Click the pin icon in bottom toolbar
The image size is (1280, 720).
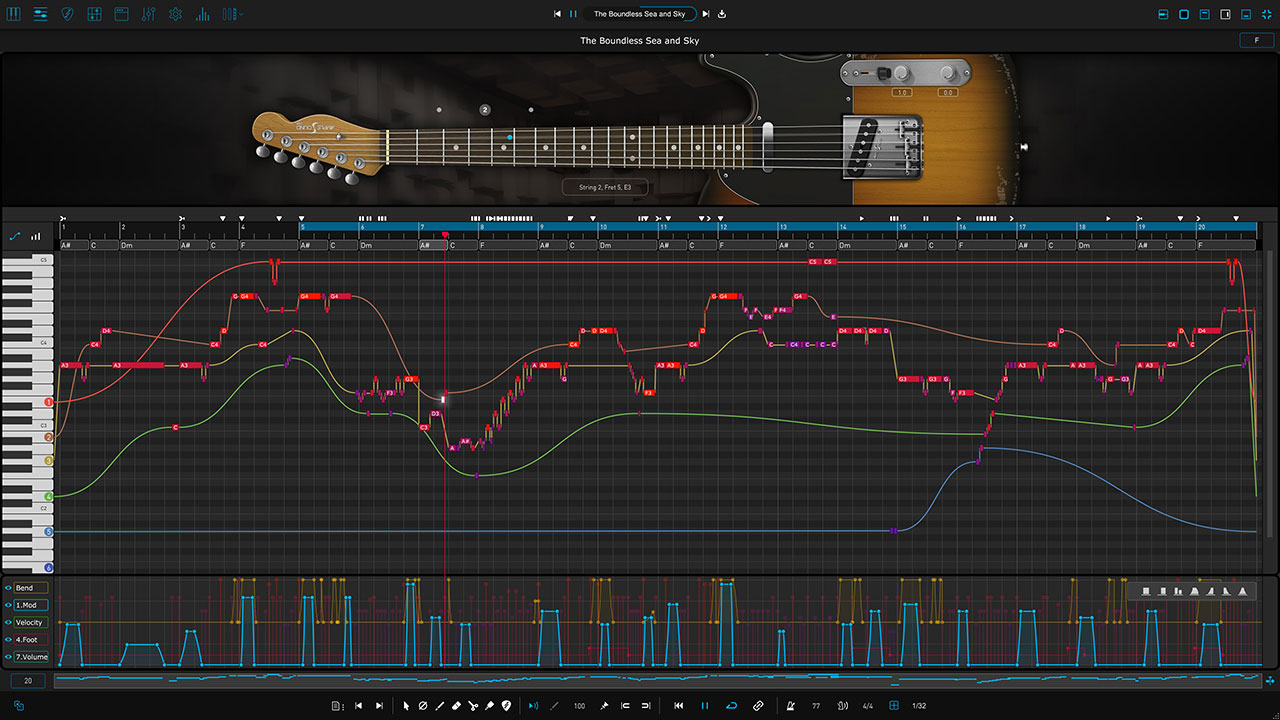[604, 706]
